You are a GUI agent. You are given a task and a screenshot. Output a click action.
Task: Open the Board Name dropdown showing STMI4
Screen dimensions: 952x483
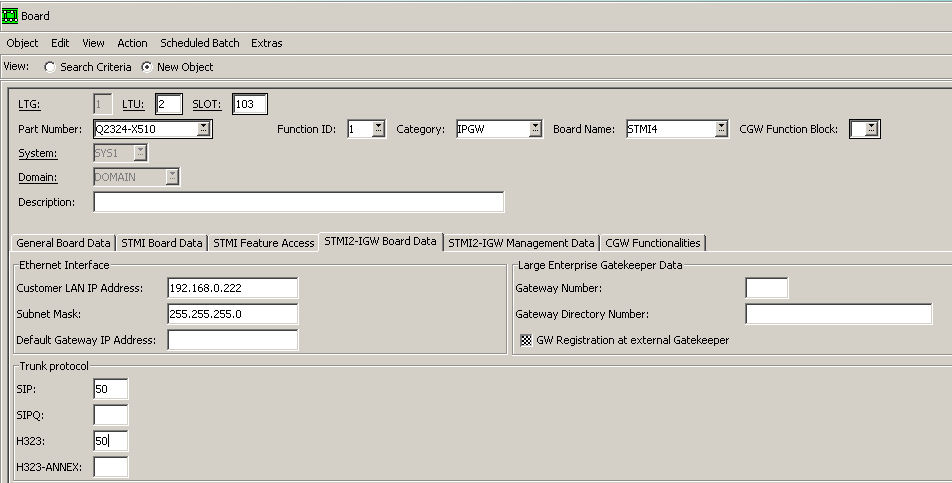click(721, 129)
